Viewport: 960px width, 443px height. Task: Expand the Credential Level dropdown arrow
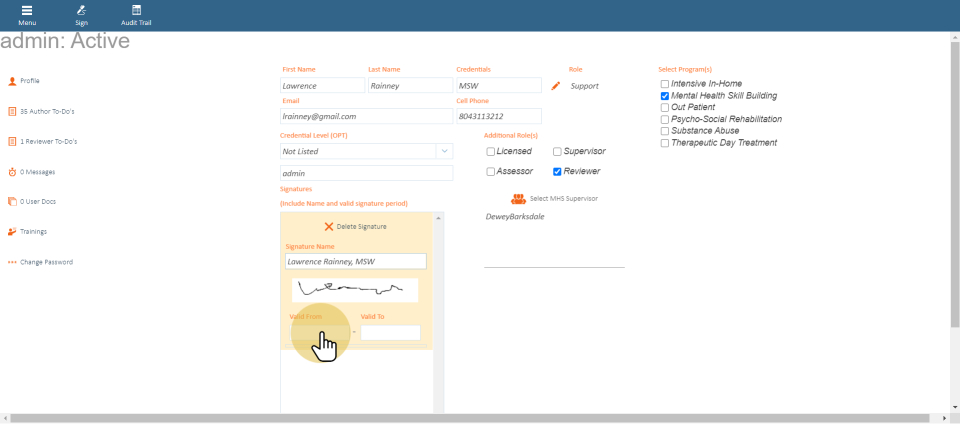(444, 151)
